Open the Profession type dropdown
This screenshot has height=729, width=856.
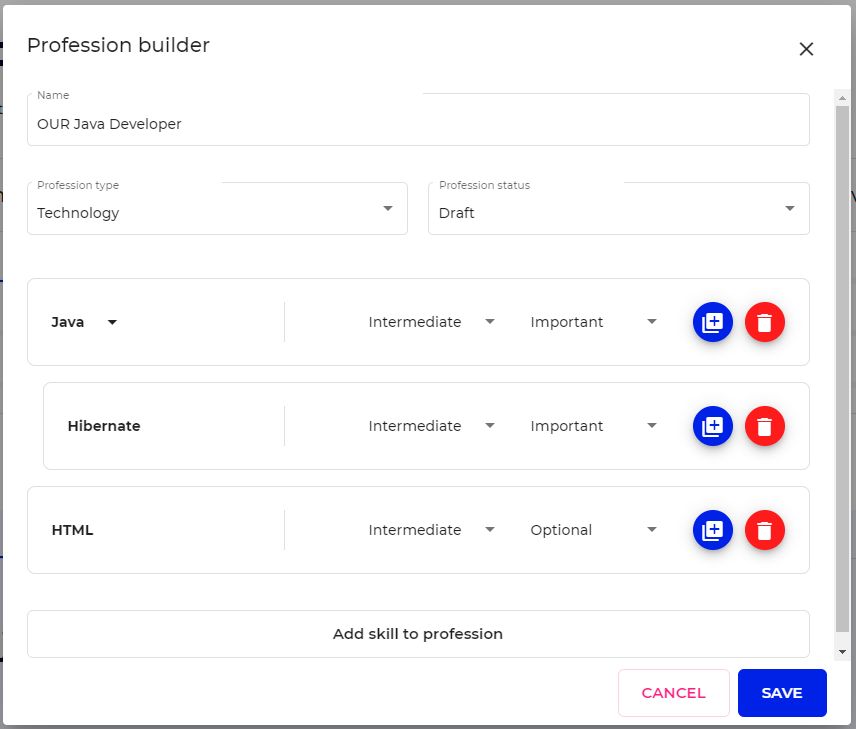[x=217, y=209]
